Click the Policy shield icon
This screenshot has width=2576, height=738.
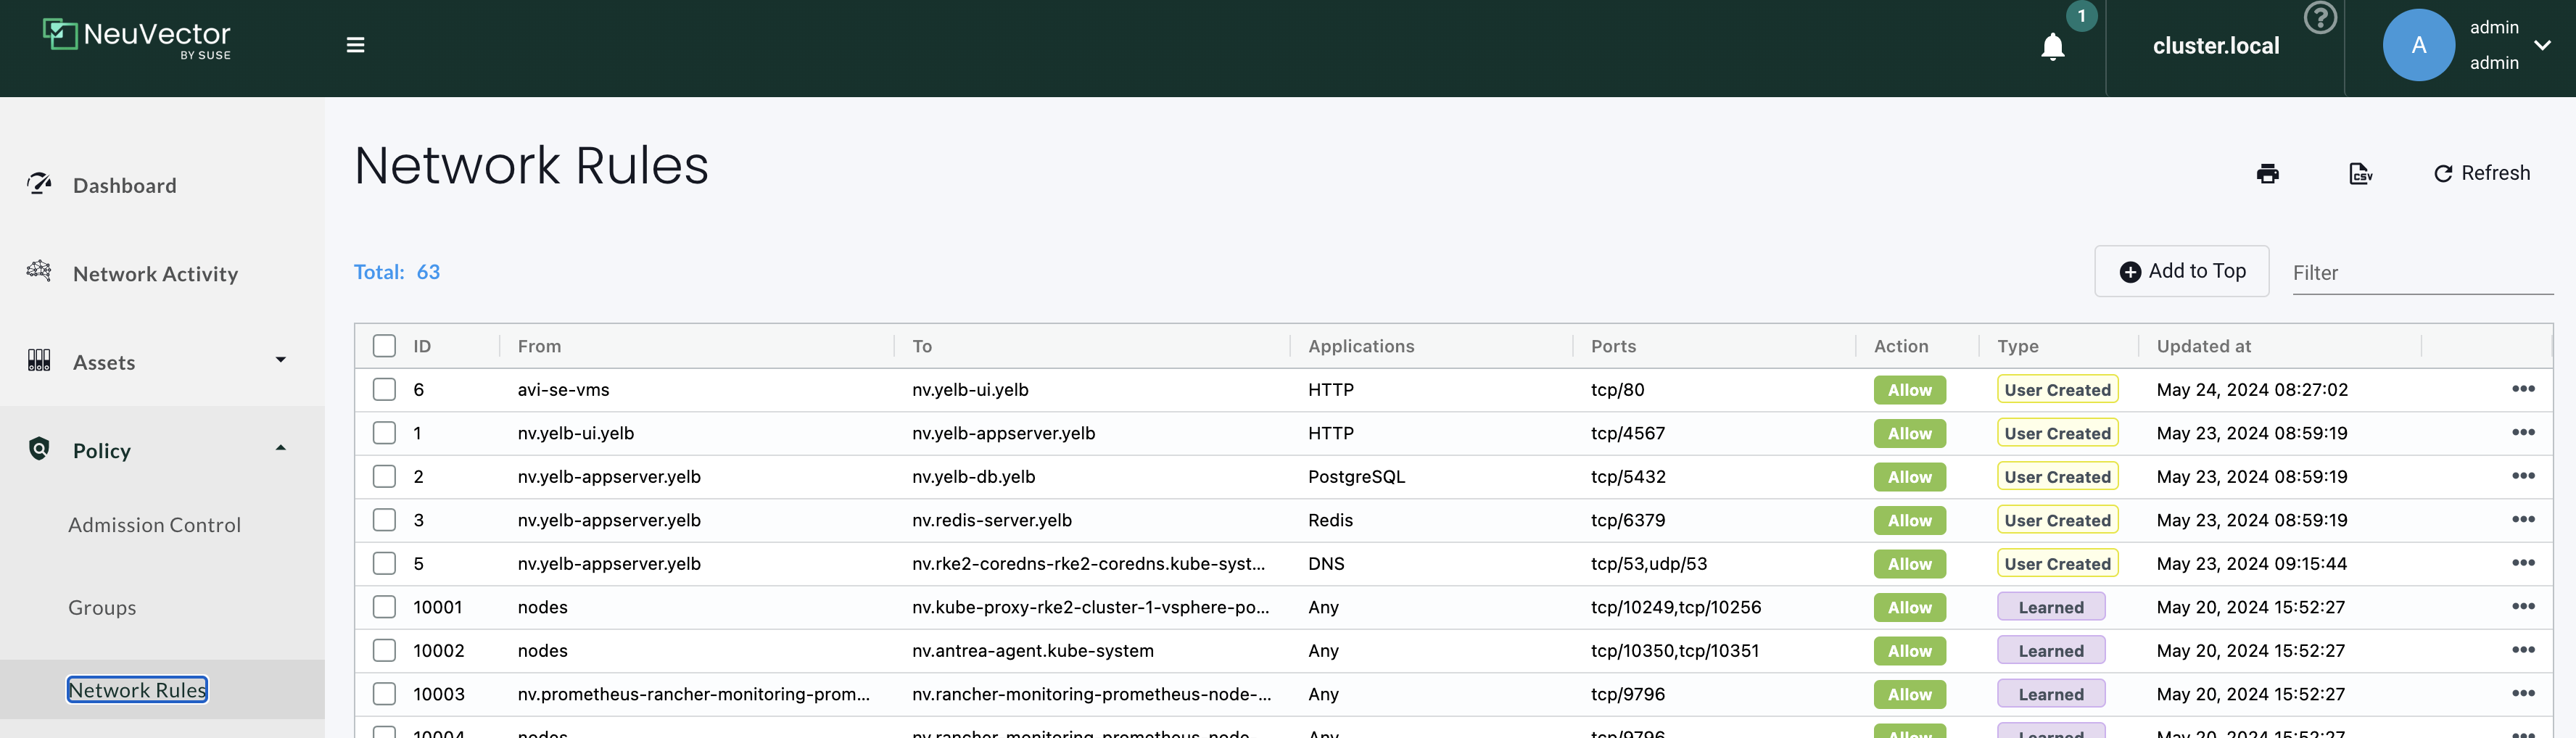click(39, 449)
